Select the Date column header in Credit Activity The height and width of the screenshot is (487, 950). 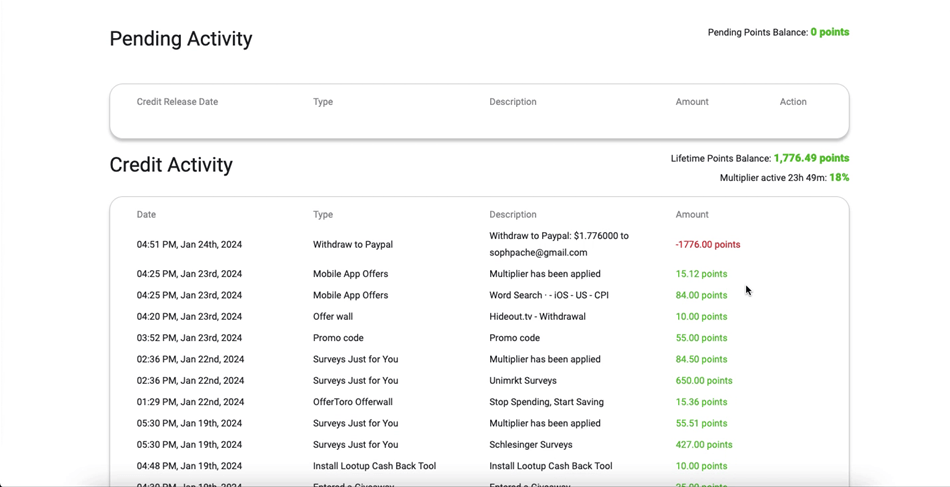tap(146, 214)
